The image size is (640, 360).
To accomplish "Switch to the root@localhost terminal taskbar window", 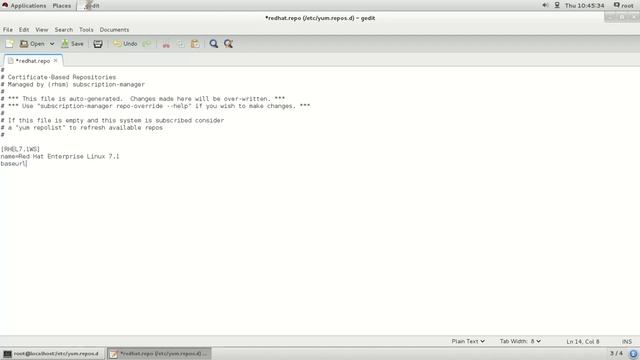I will pyautogui.click(x=52, y=353).
